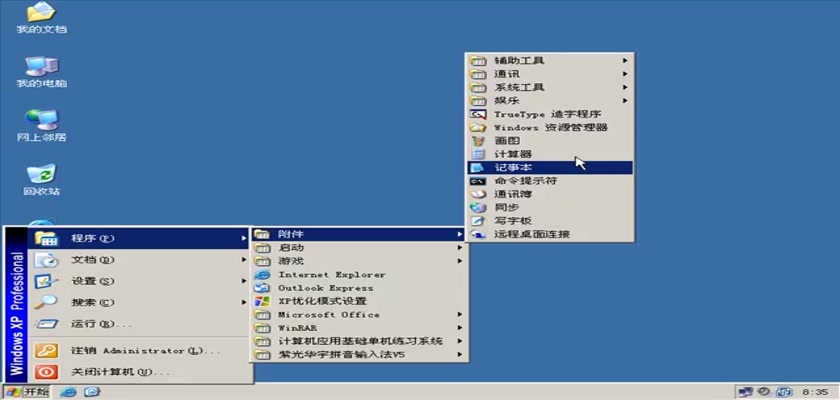Image resolution: width=840 pixels, height=400 pixels.
Task: Open the 我的文档 desktop icon
Action: click(41, 18)
